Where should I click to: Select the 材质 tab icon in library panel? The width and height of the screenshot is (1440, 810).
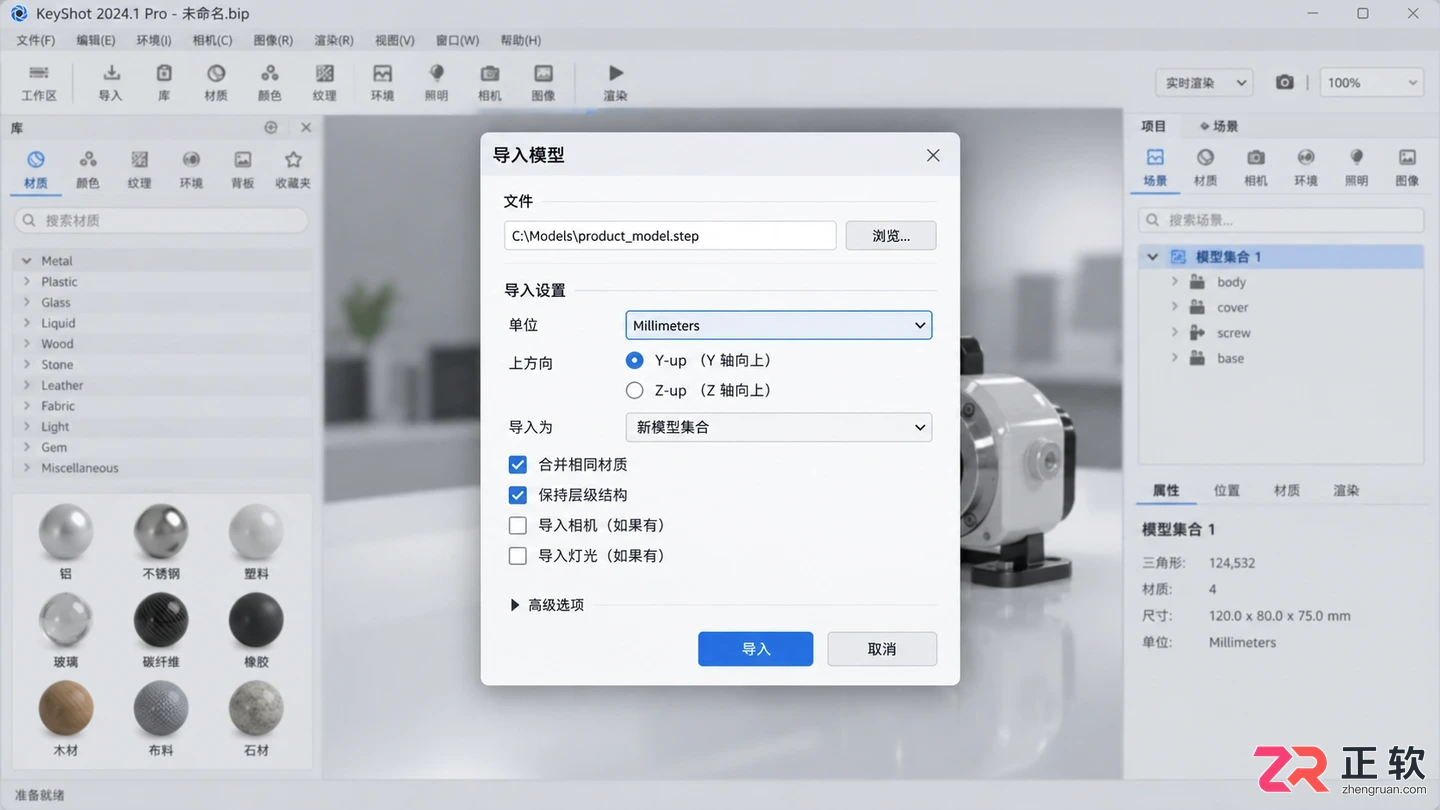36,160
